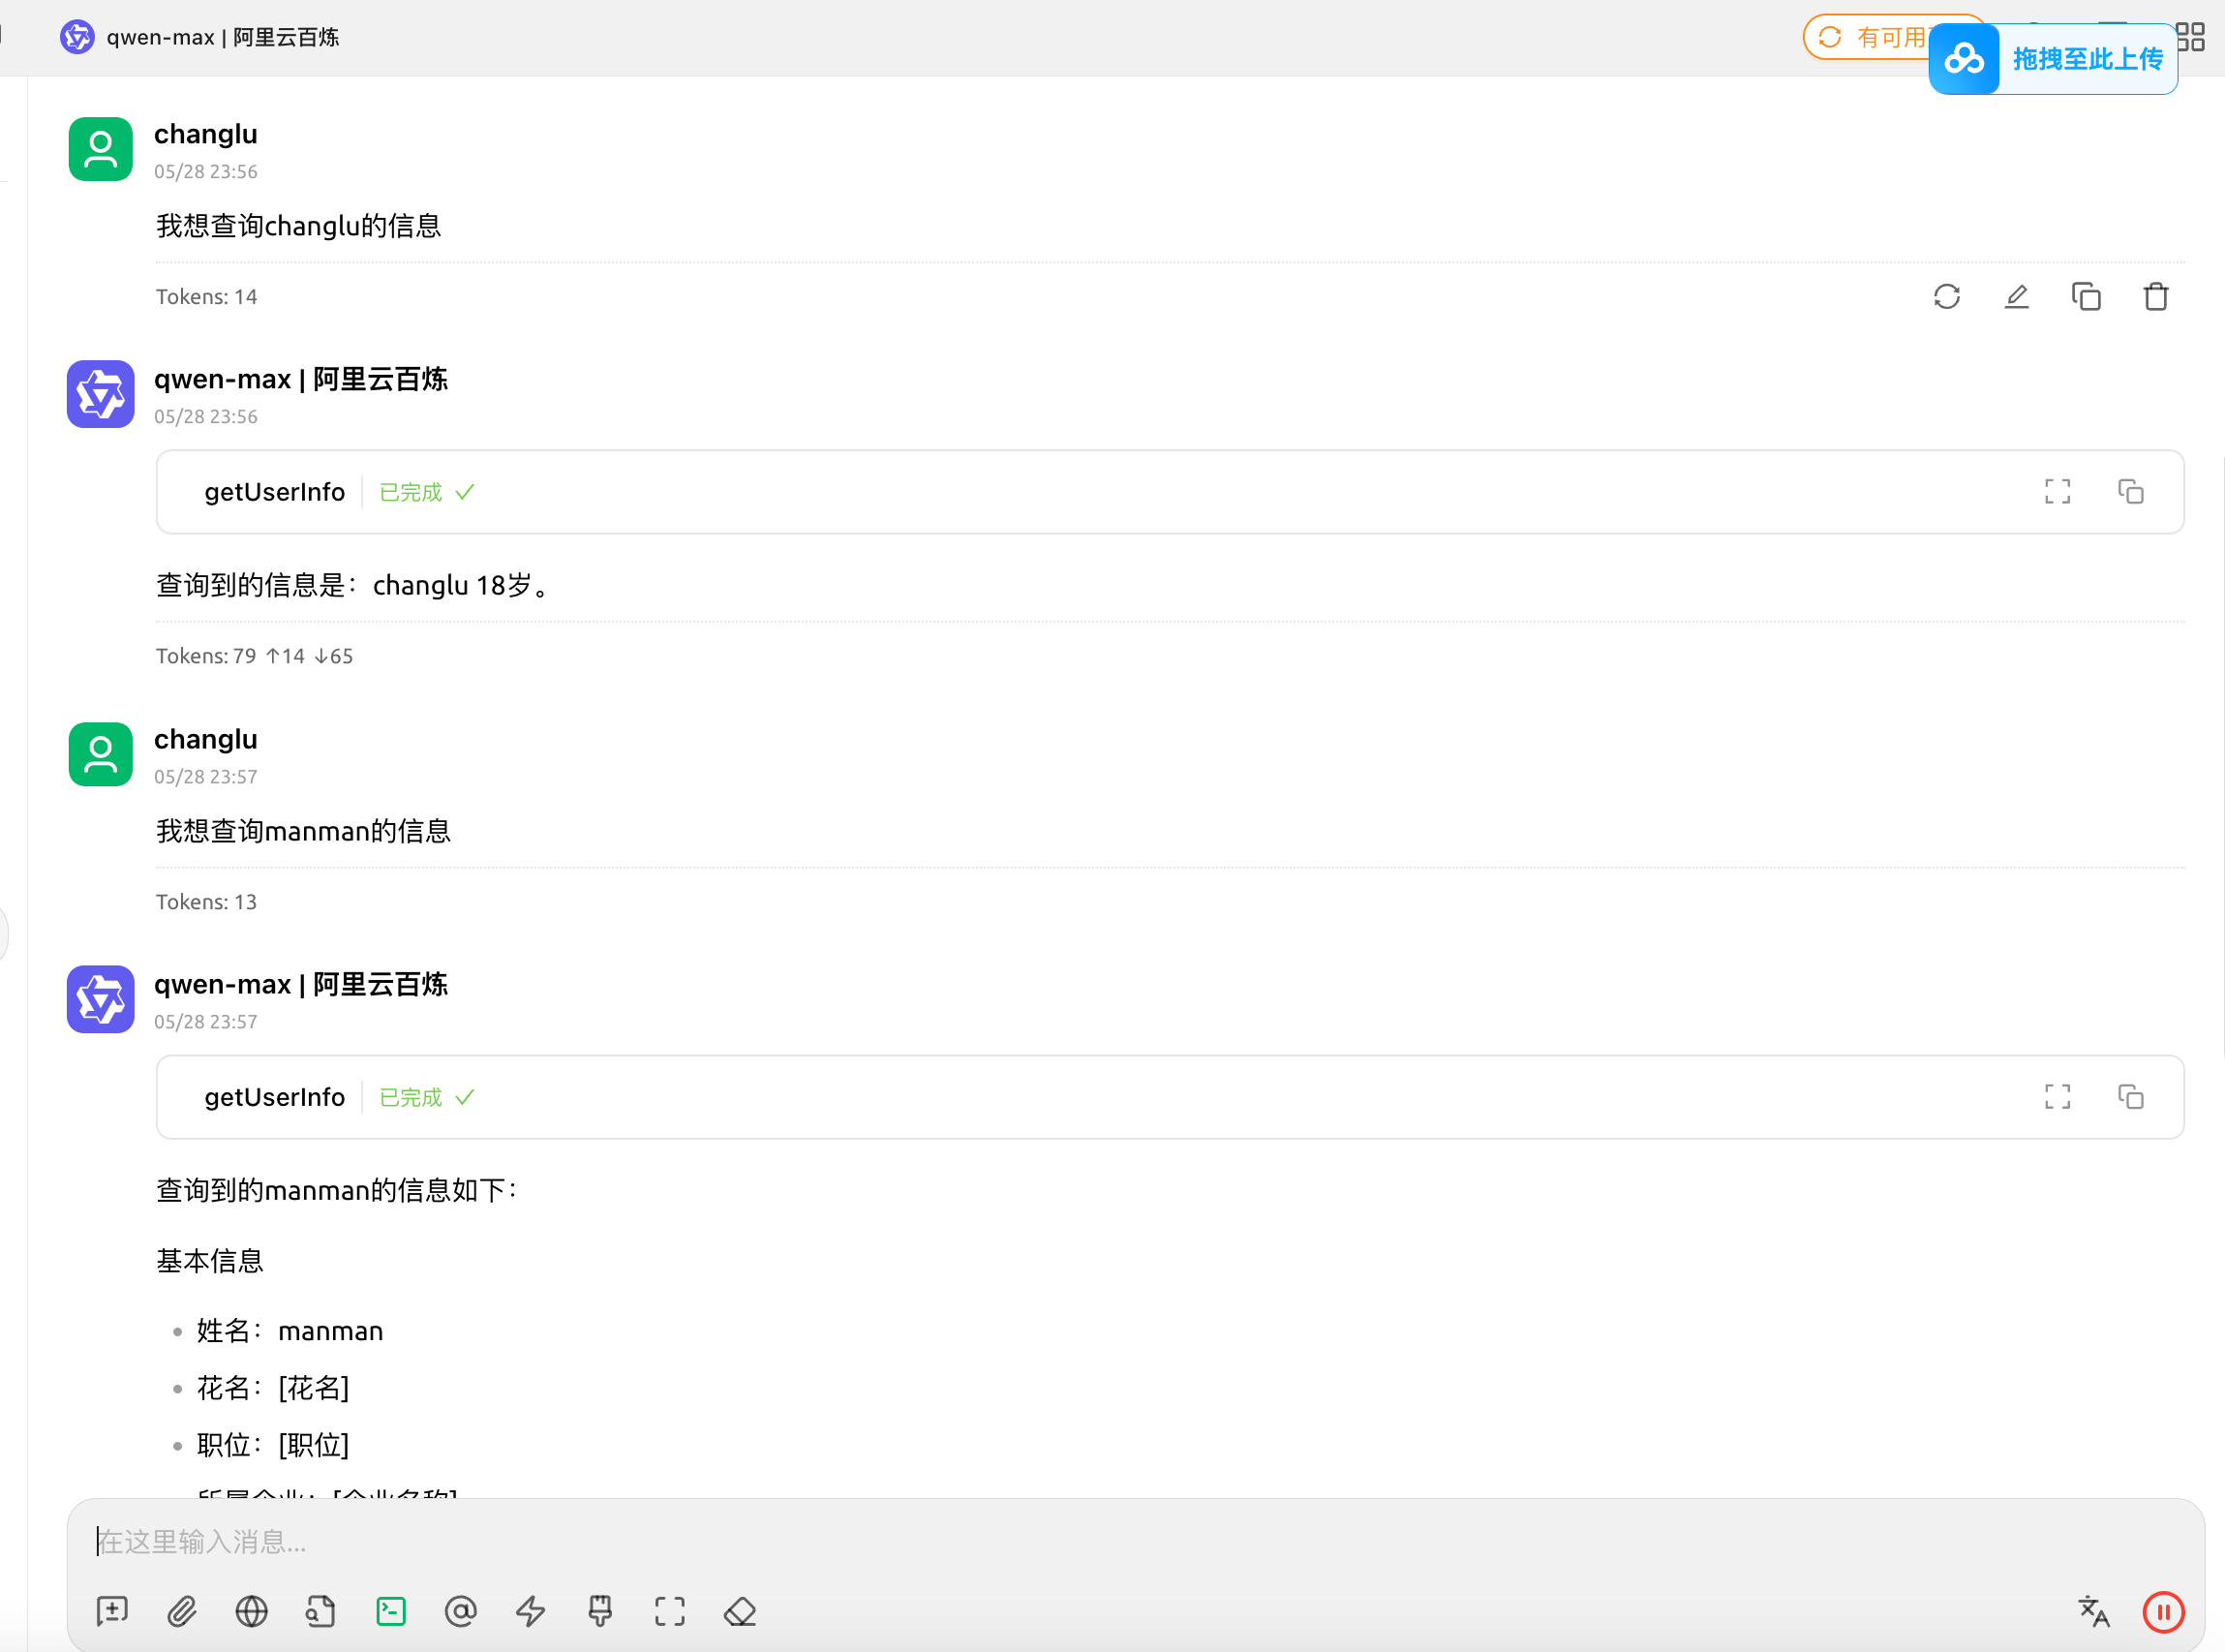Click the '花名：[花名]' list item
The height and width of the screenshot is (1652, 2225).
click(273, 1387)
